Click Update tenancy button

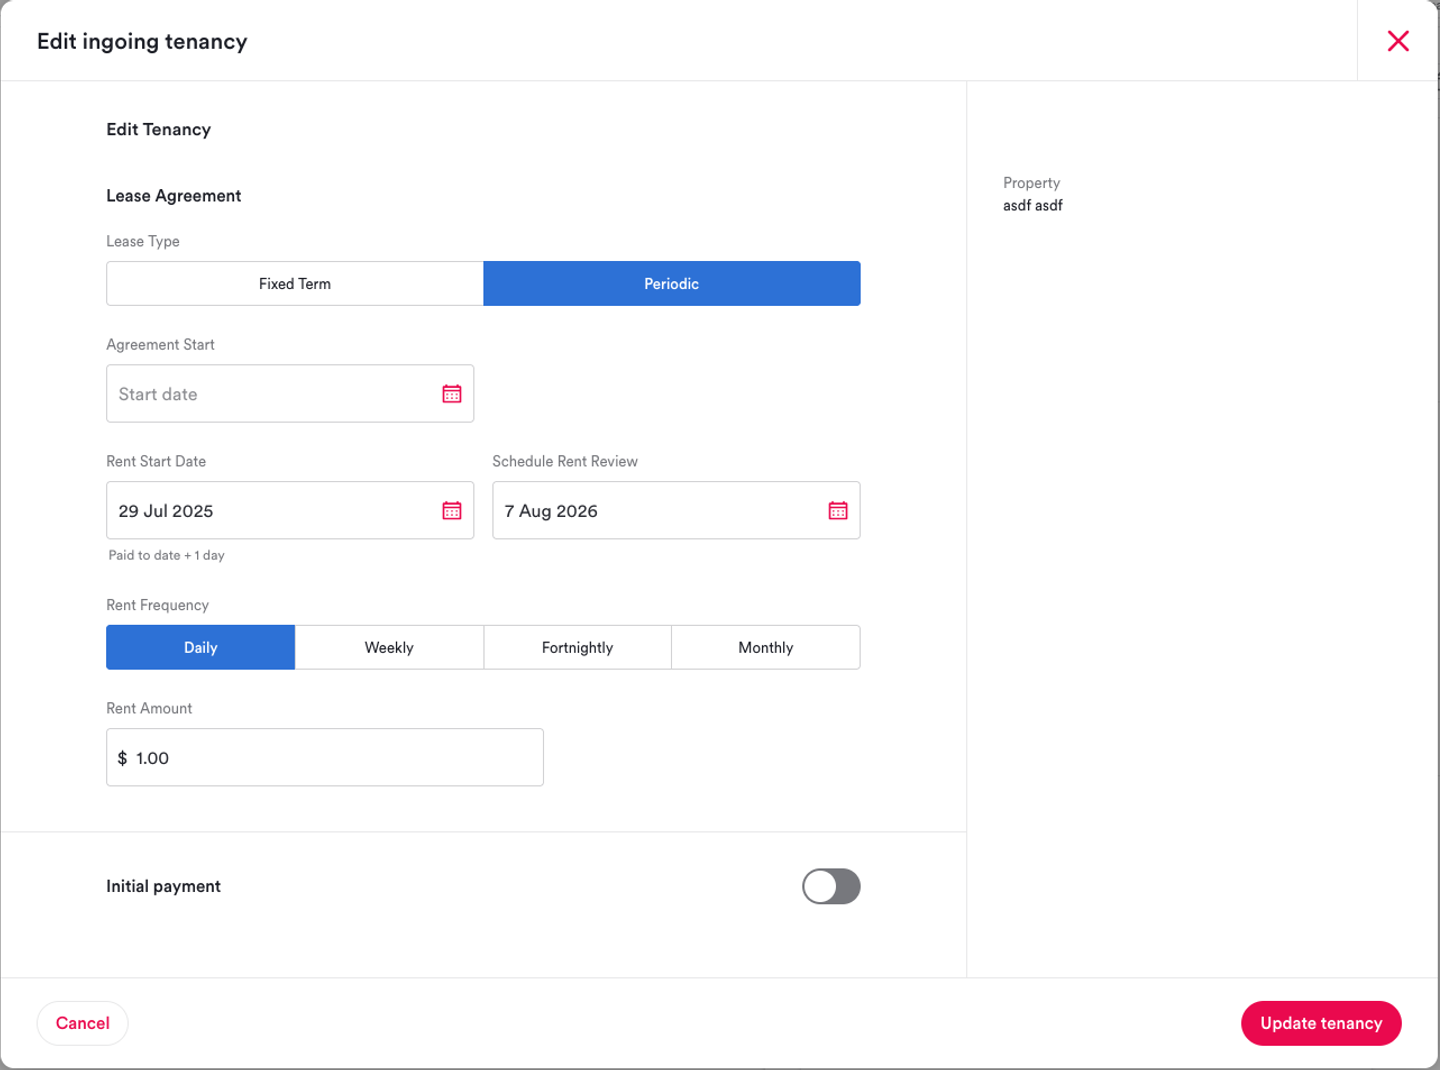[1321, 1023]
